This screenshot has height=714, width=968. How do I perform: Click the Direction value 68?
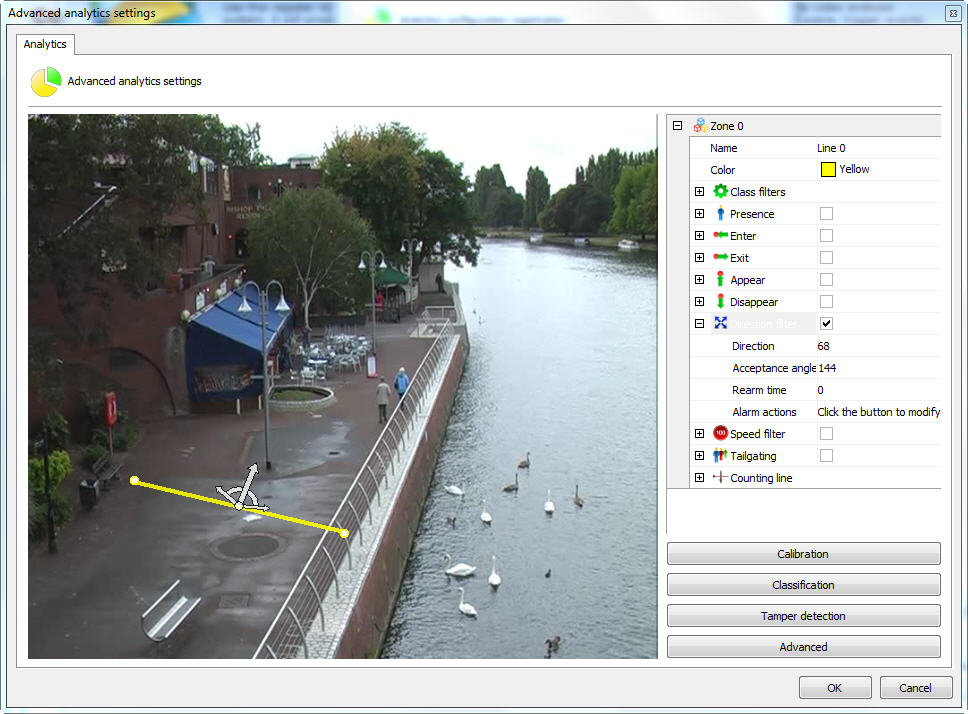point(824,346)
